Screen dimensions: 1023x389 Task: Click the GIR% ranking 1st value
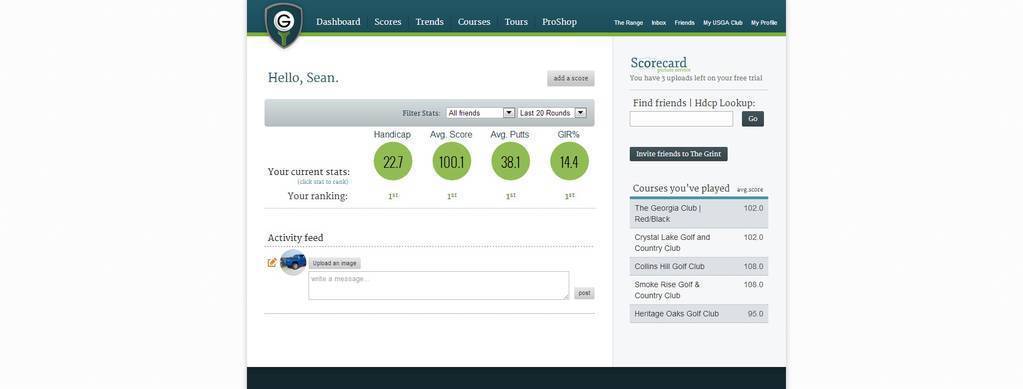(570, 196)
